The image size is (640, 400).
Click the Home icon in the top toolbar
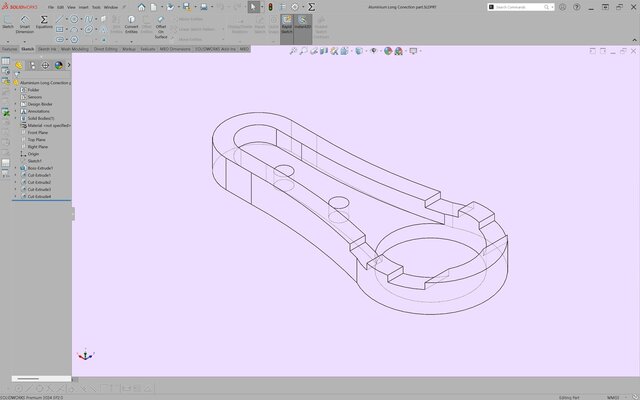click(x=141, y=7)
